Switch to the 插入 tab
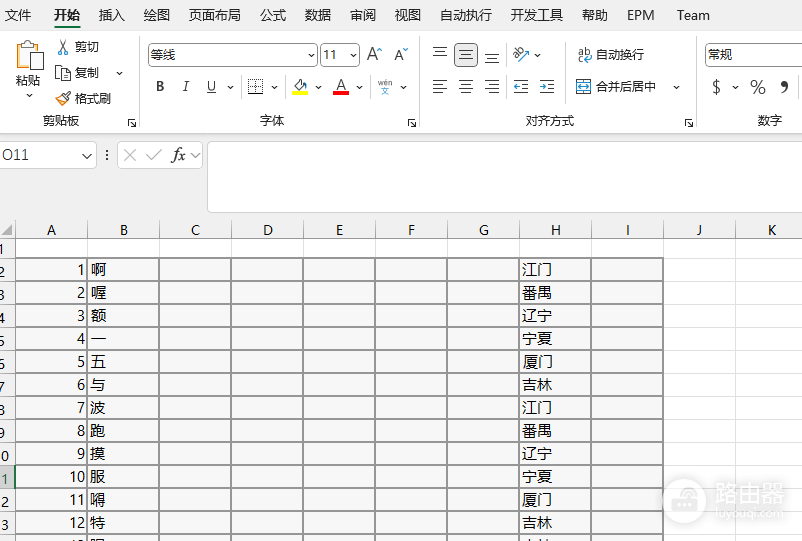The image size is (802, 541). pos(112,15)
